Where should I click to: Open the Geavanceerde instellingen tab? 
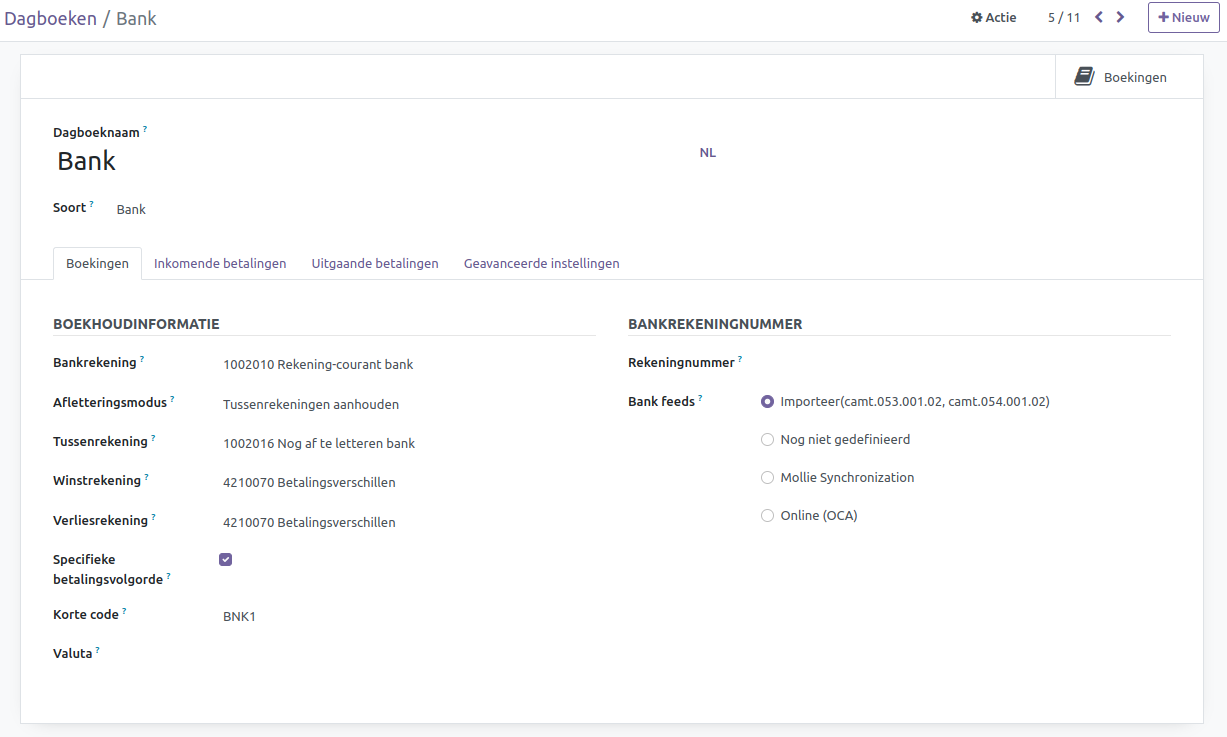[x=541, y=264]
